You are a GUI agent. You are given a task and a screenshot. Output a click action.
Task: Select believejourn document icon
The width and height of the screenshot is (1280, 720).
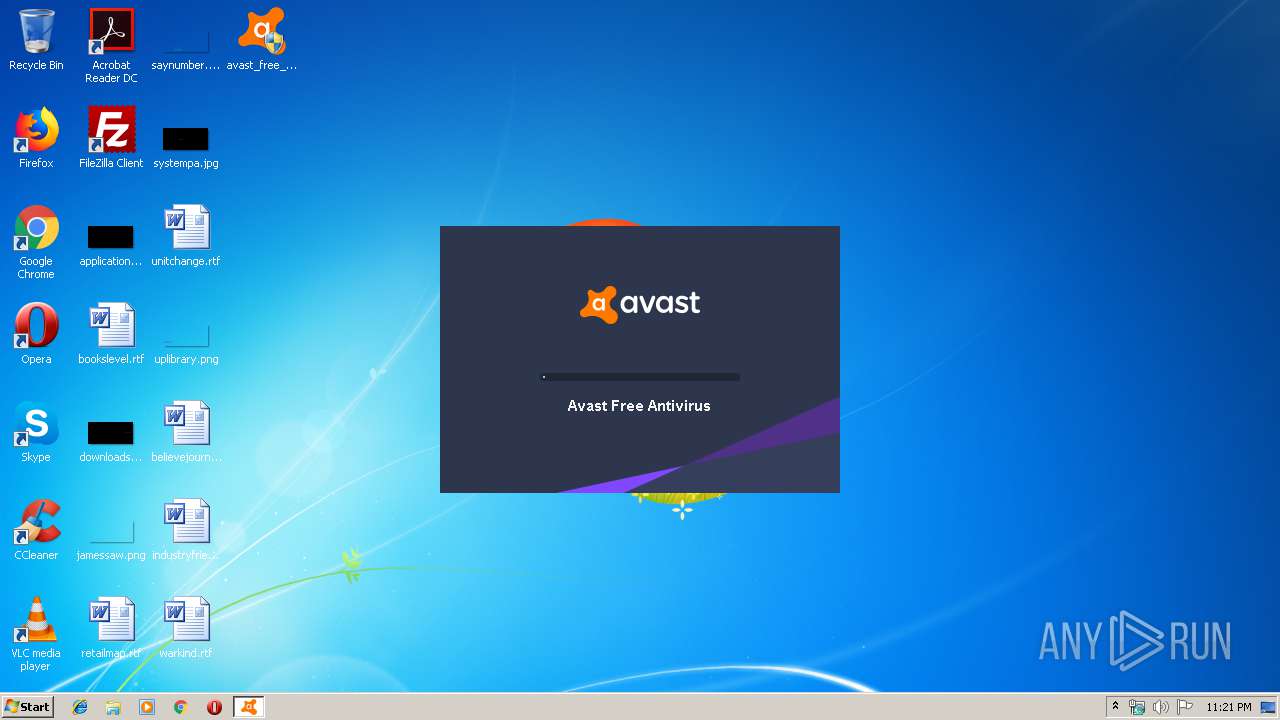186,432
